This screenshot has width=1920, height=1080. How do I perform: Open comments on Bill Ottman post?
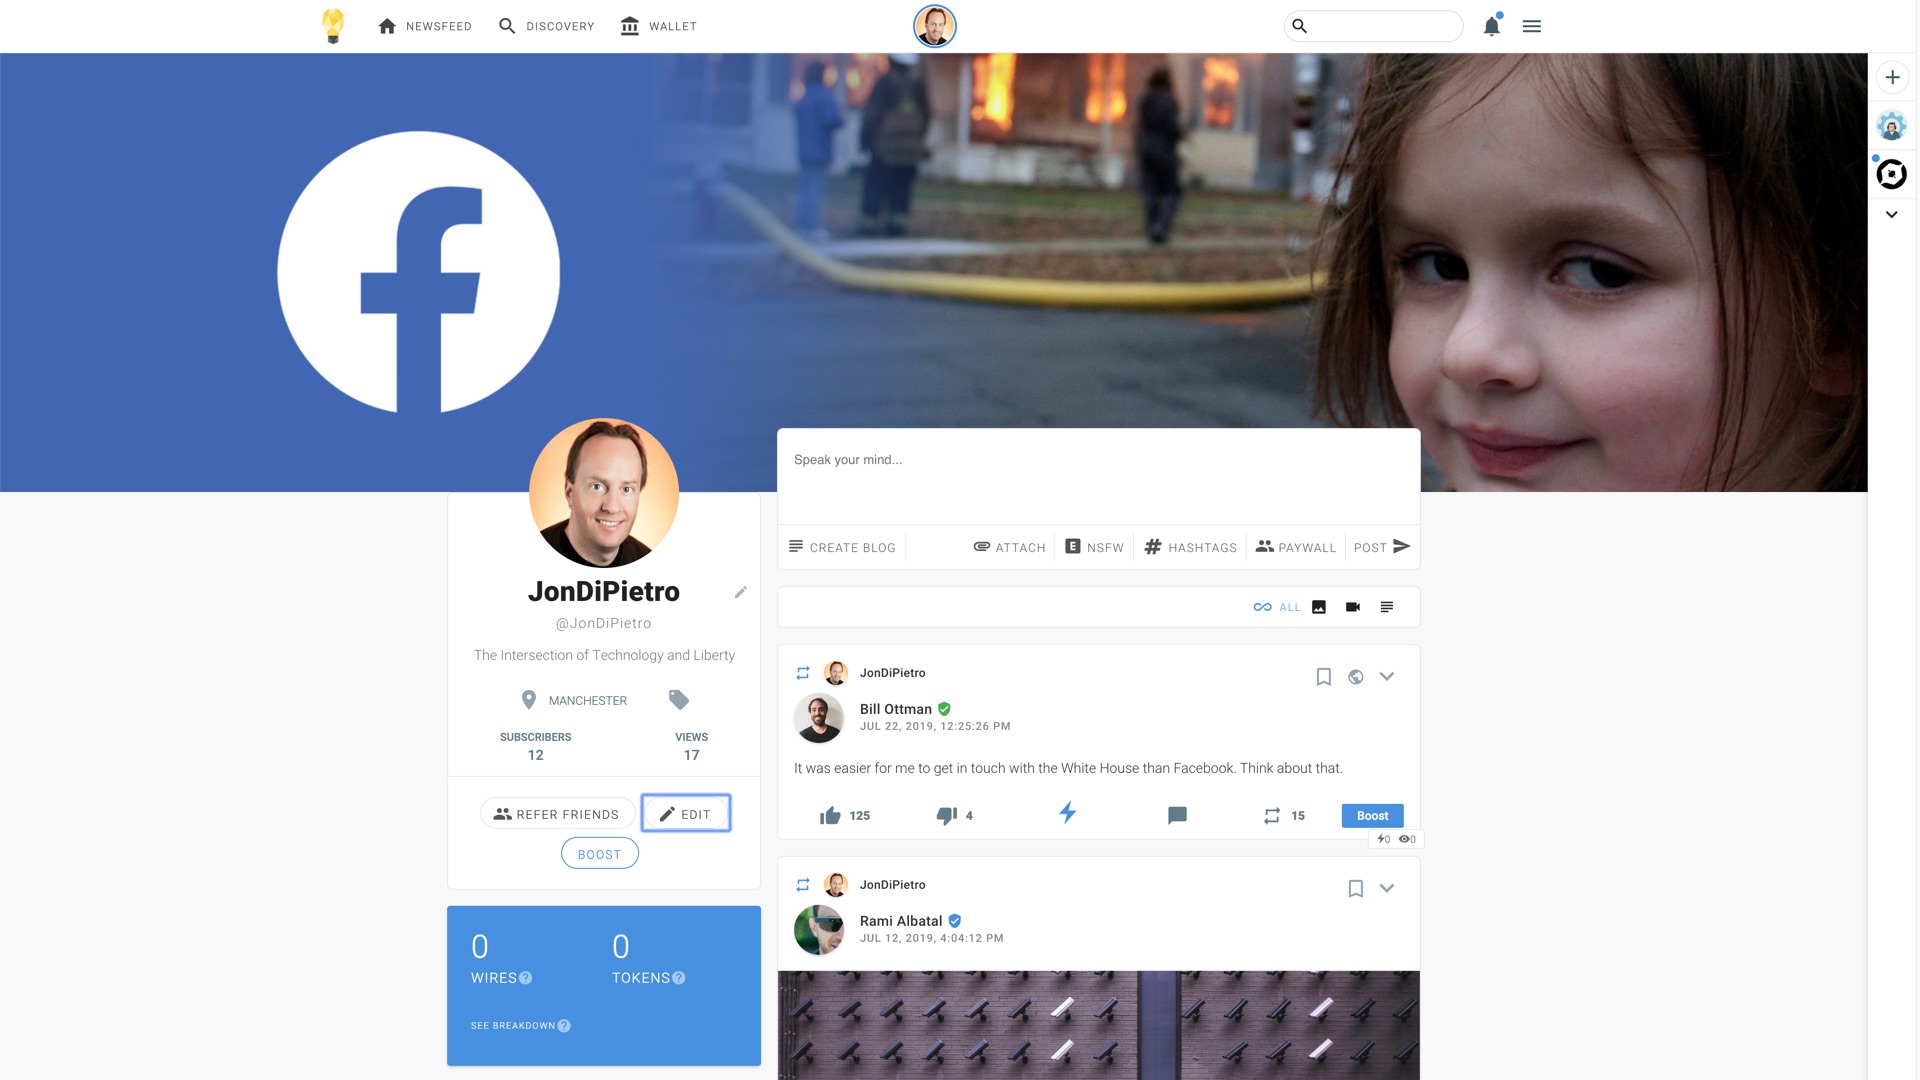(1178, 816)
